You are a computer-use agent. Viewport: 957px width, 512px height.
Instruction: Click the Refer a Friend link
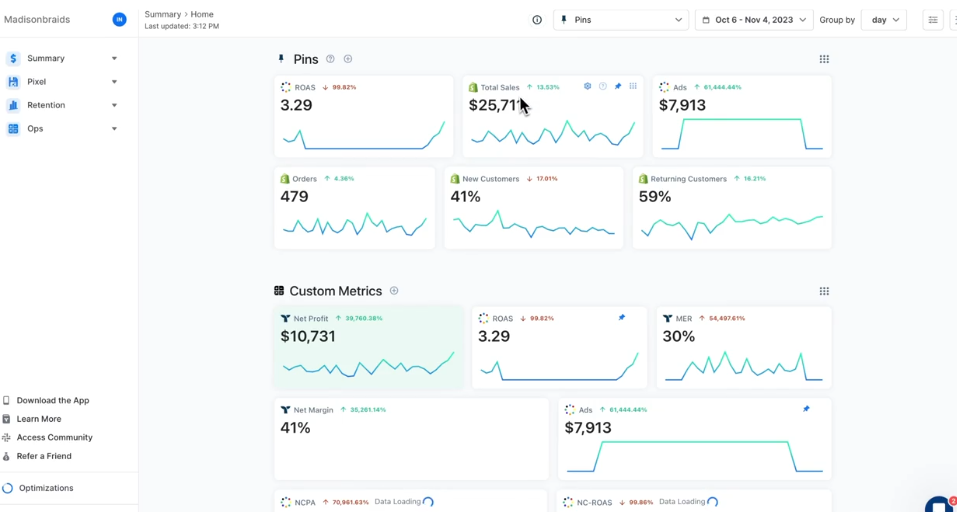[44, 456]
